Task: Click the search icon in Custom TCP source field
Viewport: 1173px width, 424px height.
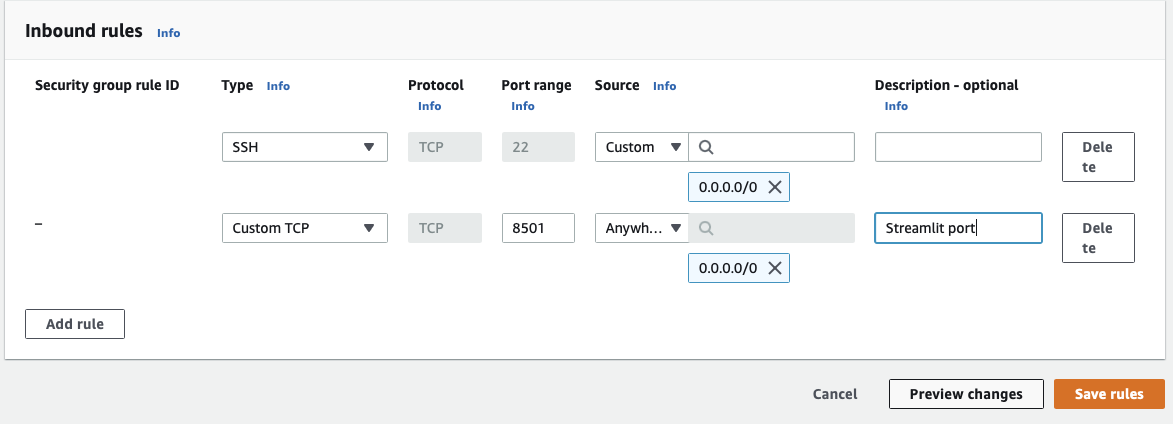Action: point(705,228)
